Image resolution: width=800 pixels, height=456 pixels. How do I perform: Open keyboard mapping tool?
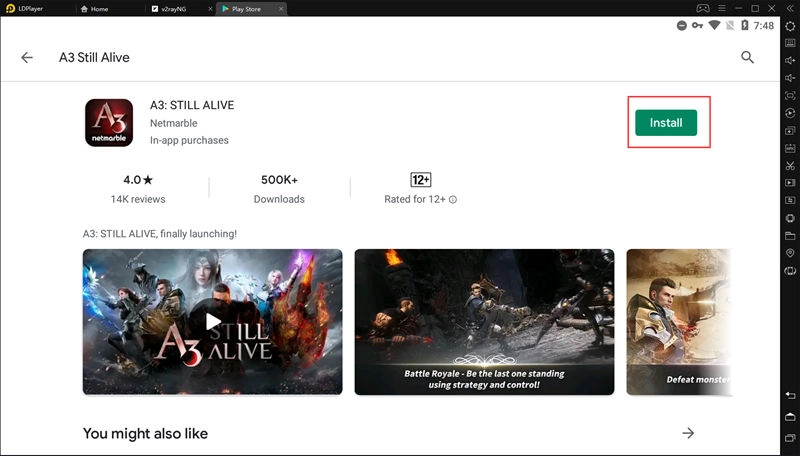coord(790,43)
